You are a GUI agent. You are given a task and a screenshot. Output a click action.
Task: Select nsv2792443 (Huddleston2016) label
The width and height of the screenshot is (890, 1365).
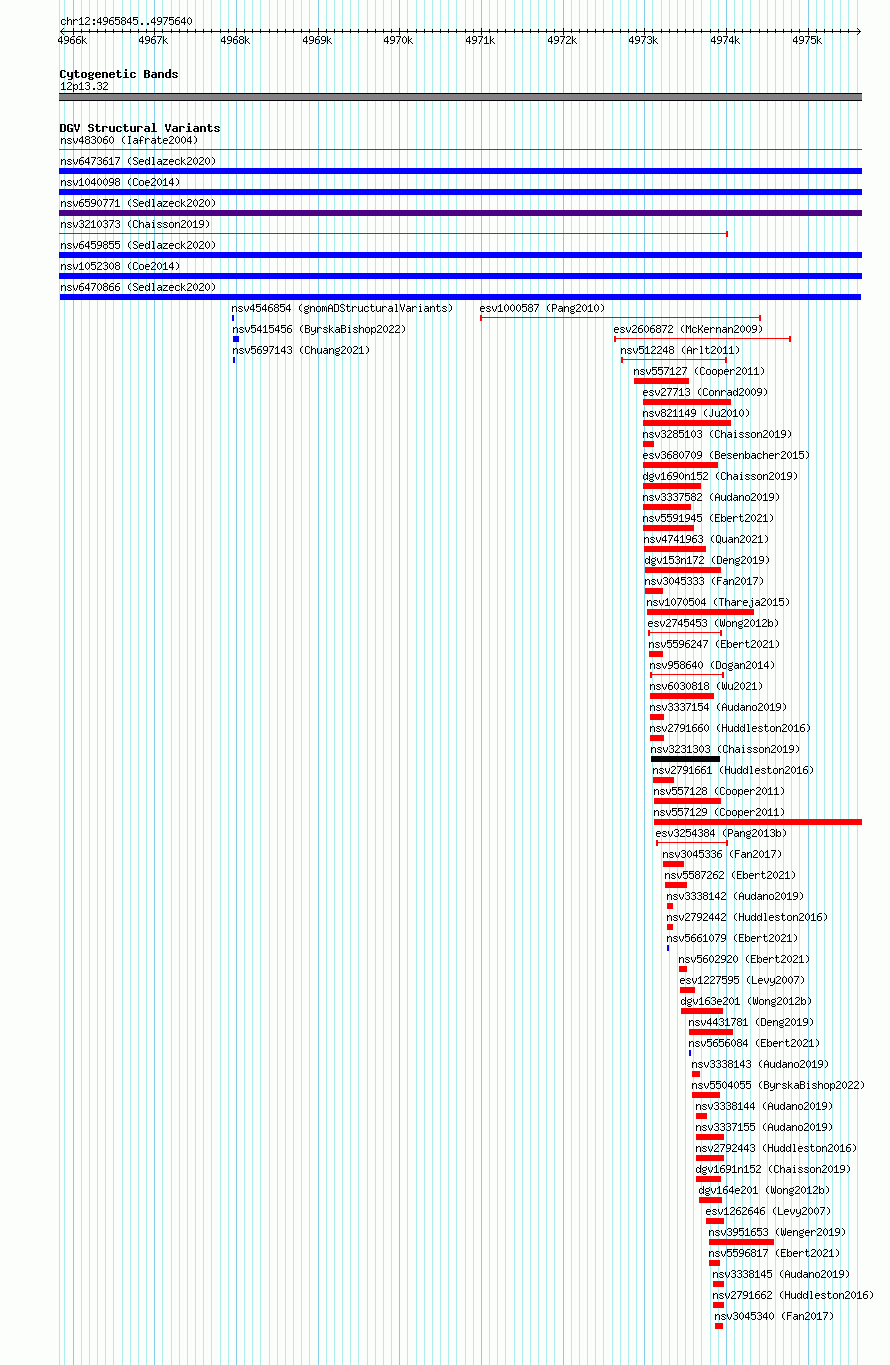[776, 1148]
